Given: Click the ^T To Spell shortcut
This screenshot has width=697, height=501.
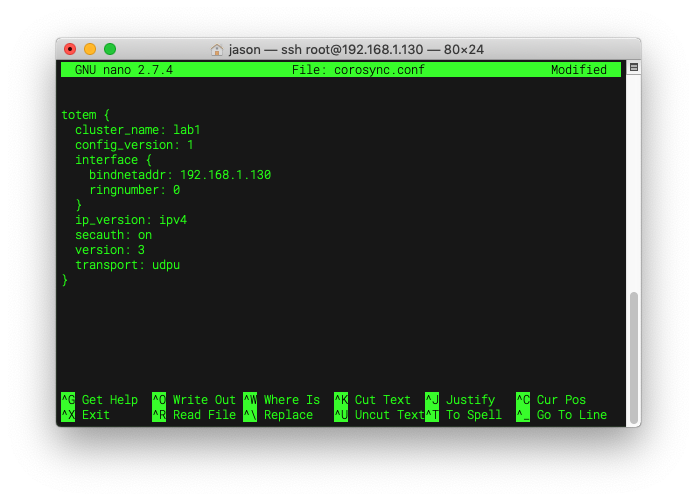Looking at the screenshot, I should (x=464, y=415).
